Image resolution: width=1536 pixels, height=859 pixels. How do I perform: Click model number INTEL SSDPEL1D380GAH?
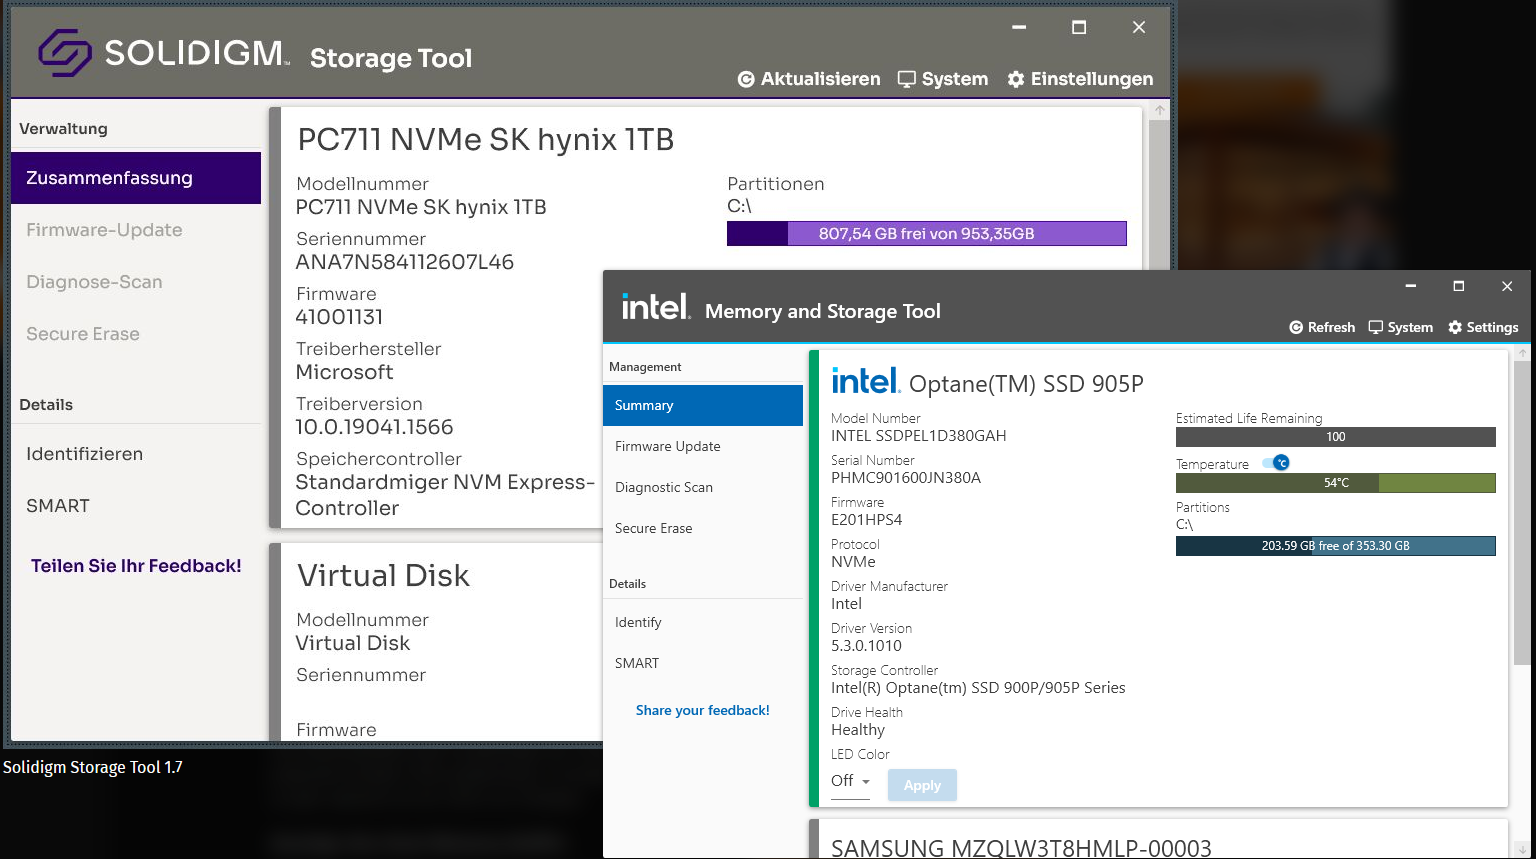pos(919,436)
